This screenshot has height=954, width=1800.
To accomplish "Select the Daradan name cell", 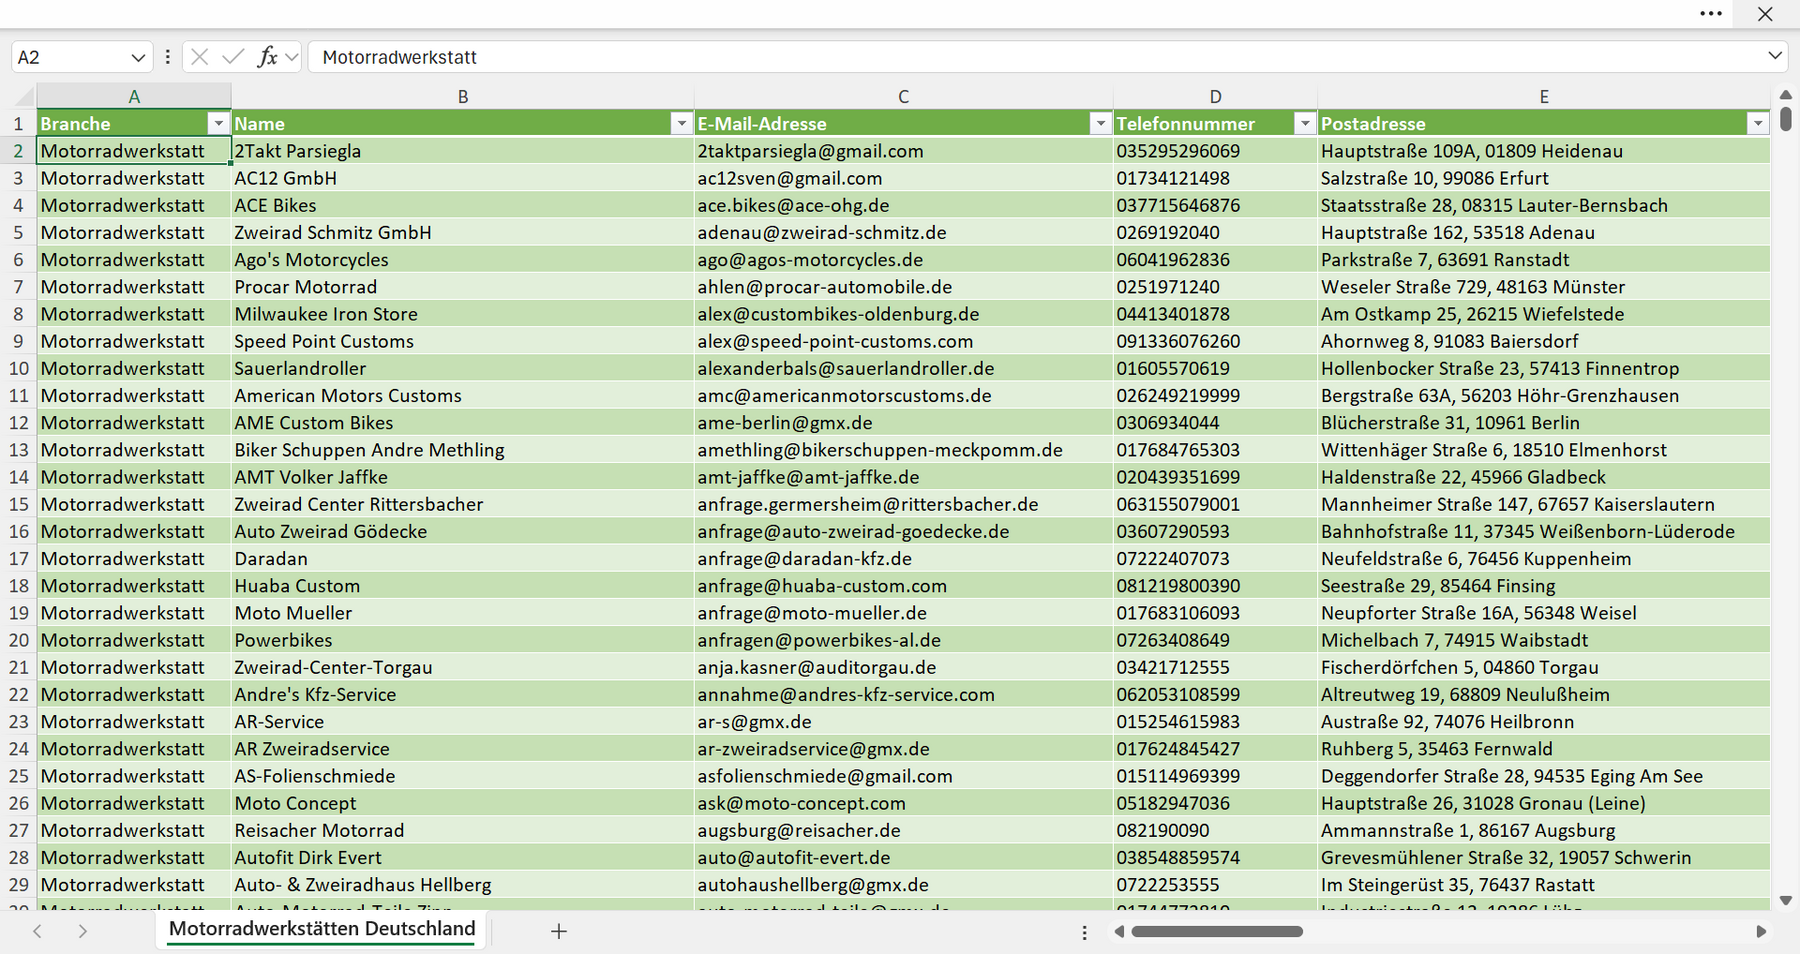I will tap(463, 558).
